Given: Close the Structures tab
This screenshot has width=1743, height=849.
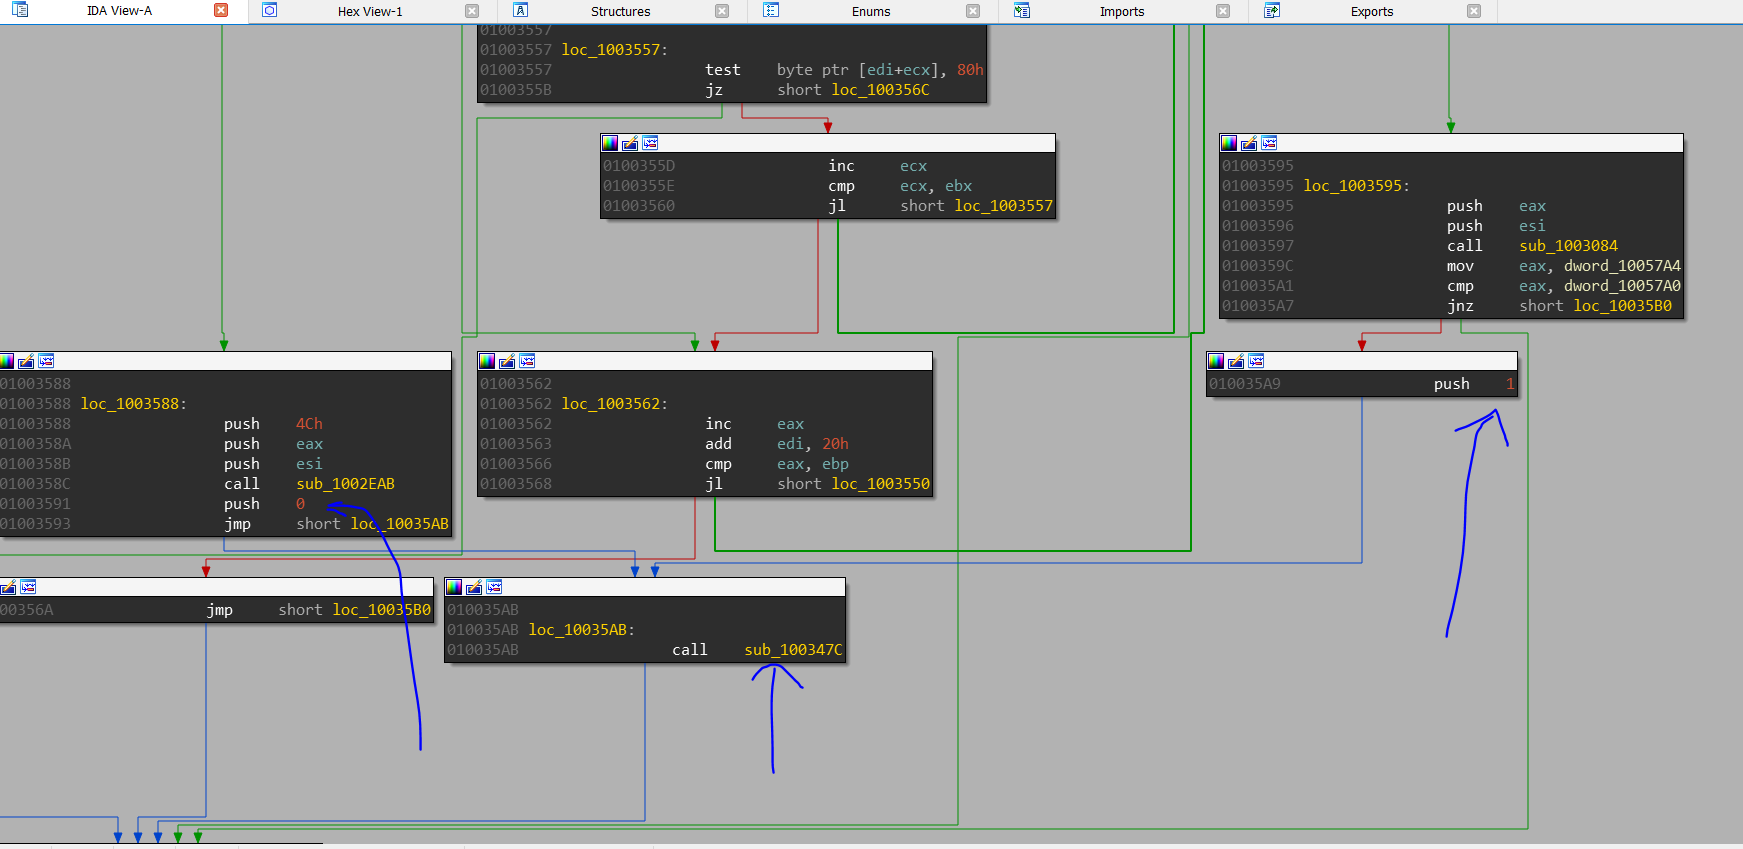Looking at the screenshot, I should (x=722, y=11).
